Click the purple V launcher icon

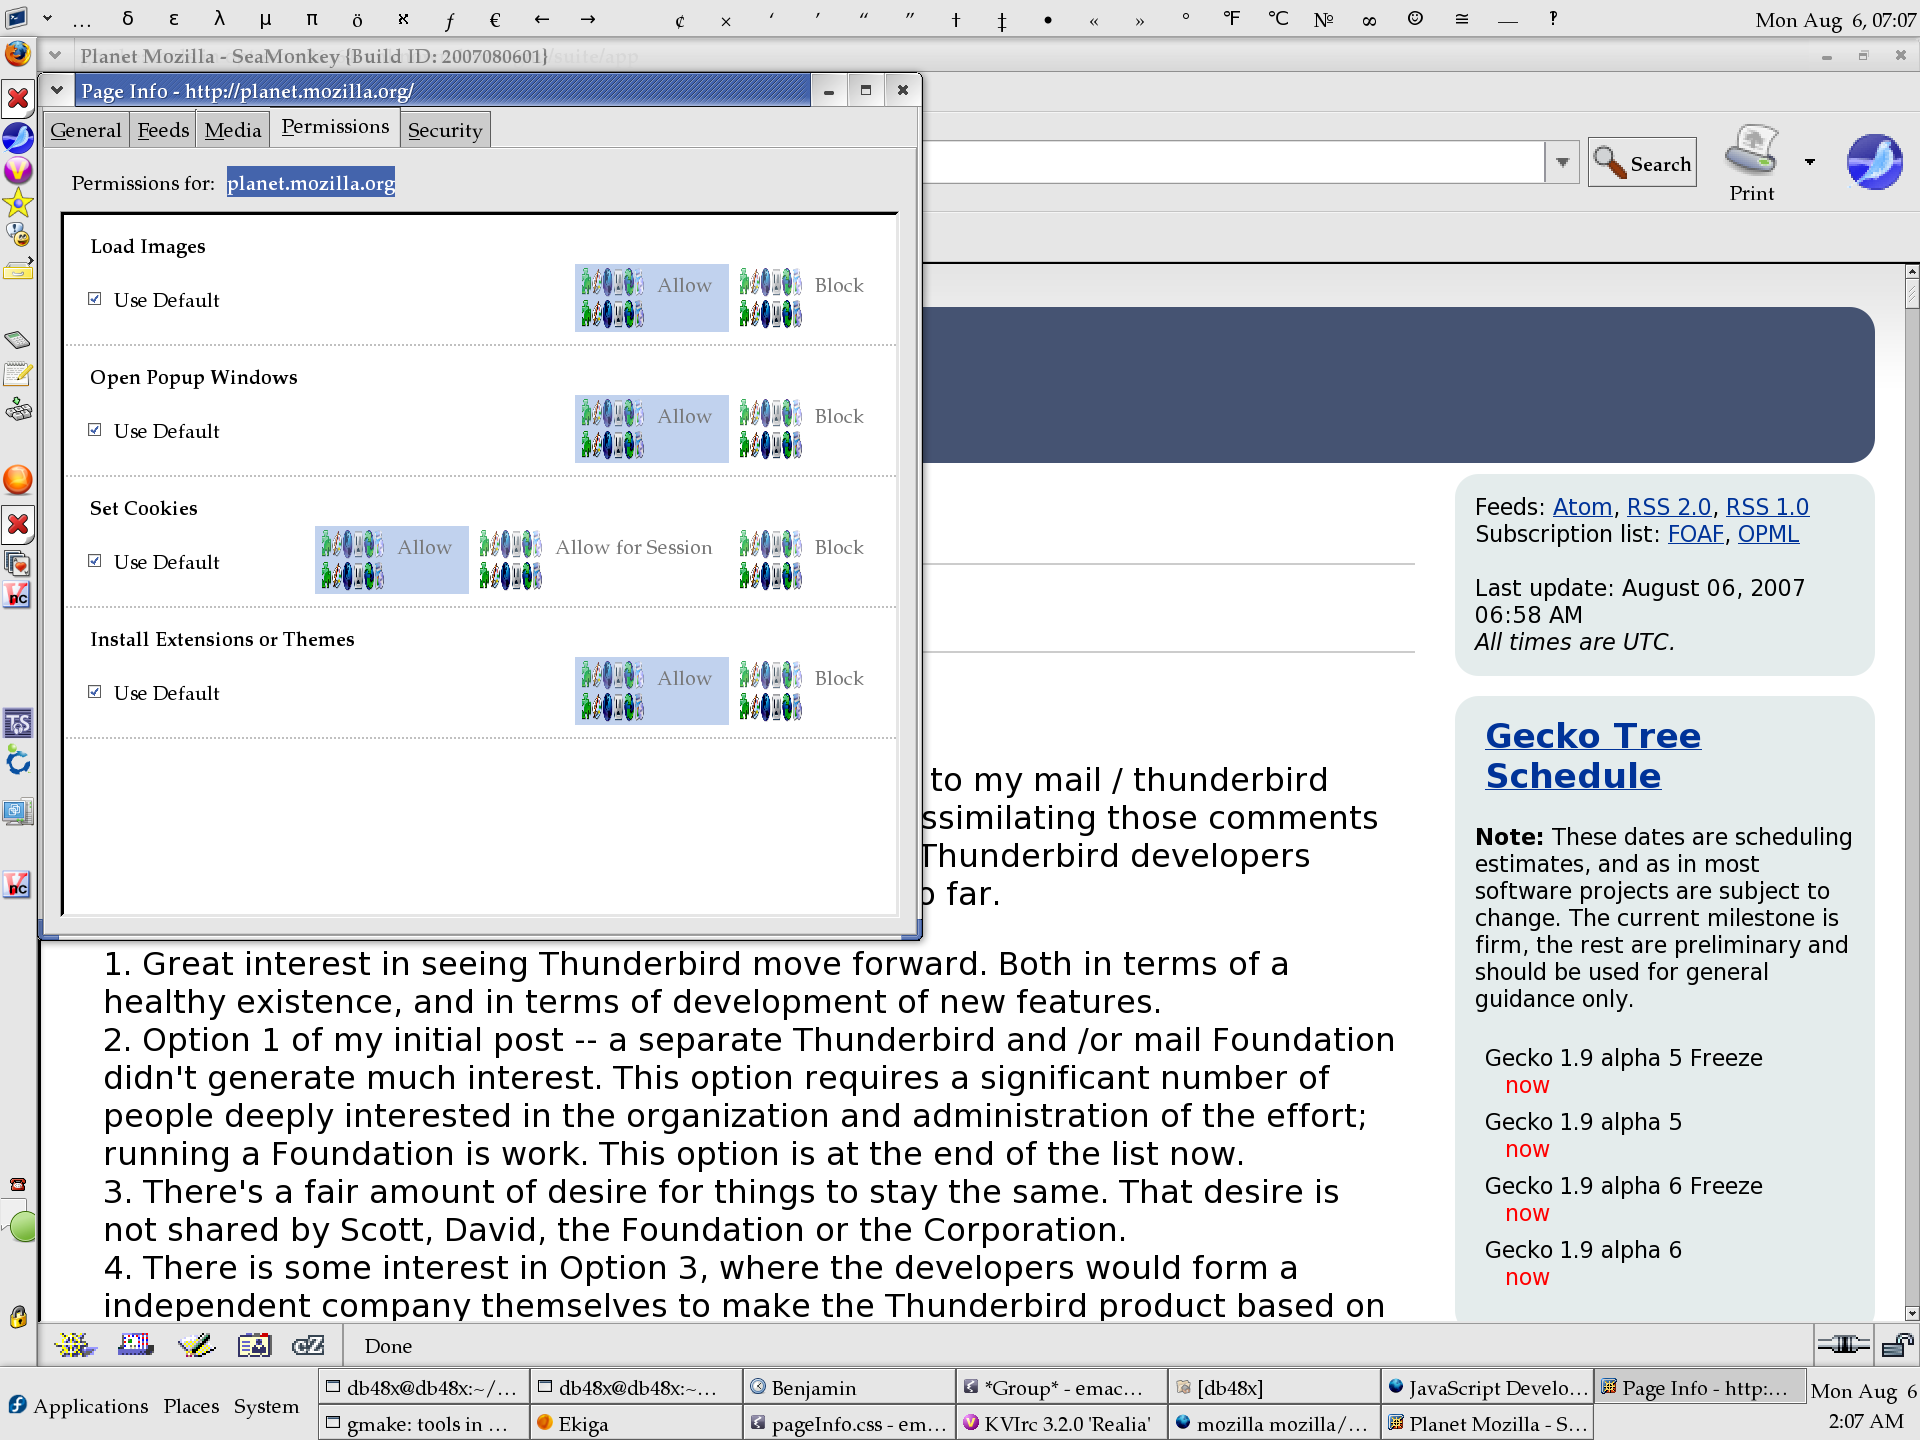tap(18, 170)
